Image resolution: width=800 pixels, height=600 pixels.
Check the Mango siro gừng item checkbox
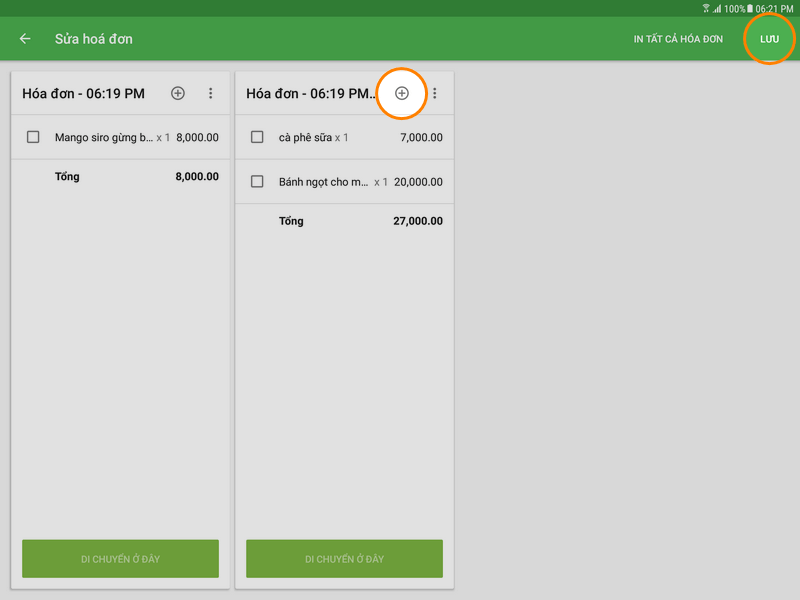33,137
